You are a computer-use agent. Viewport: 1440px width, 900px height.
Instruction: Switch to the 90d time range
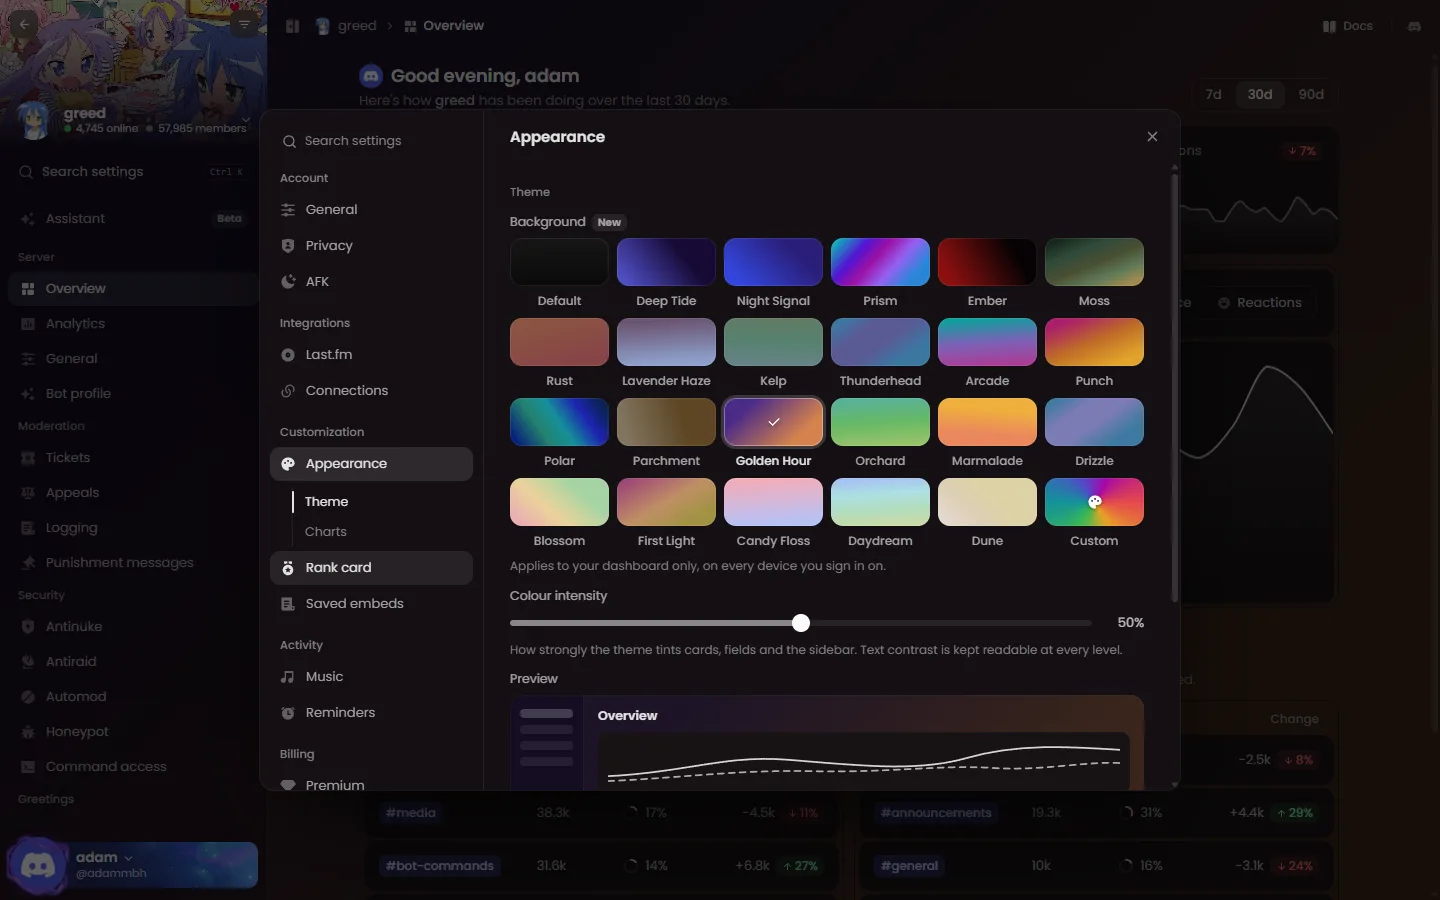point(1311,94)
